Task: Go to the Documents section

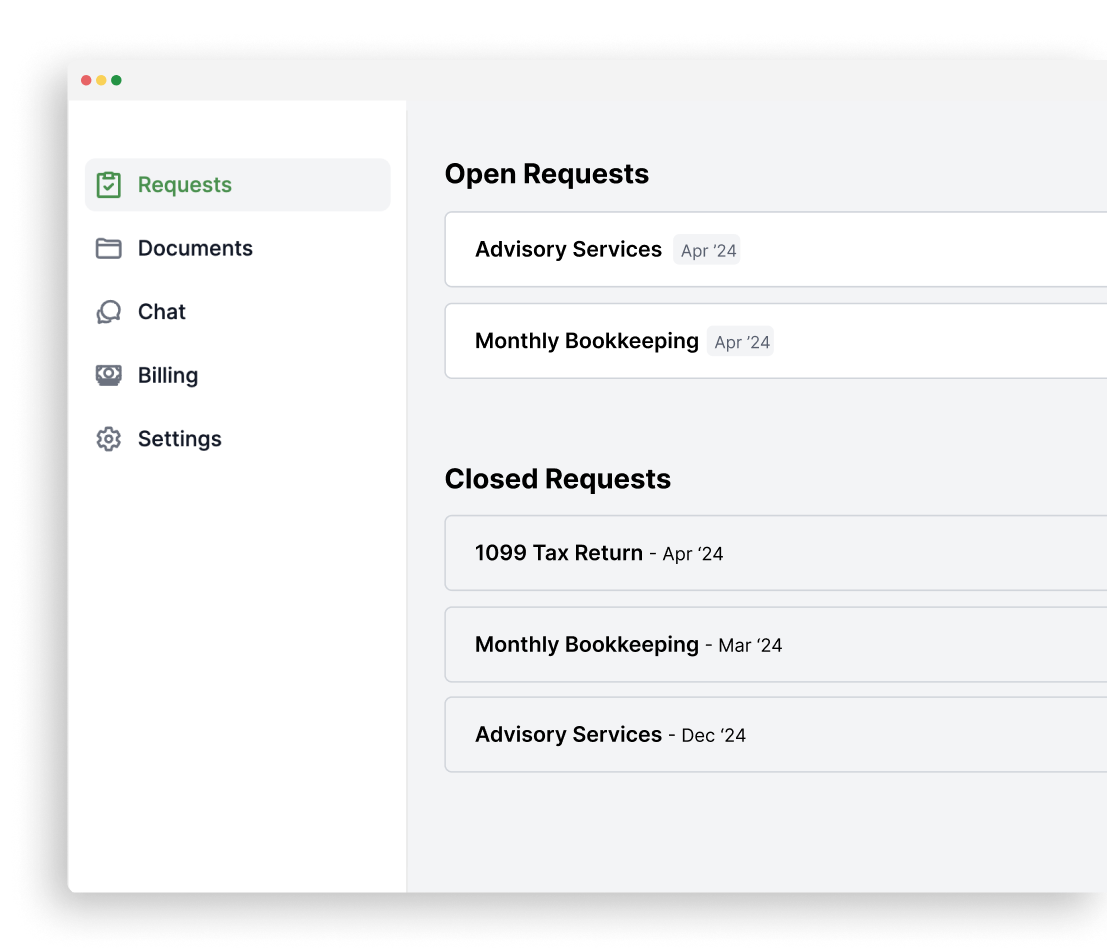Action: 237,249
